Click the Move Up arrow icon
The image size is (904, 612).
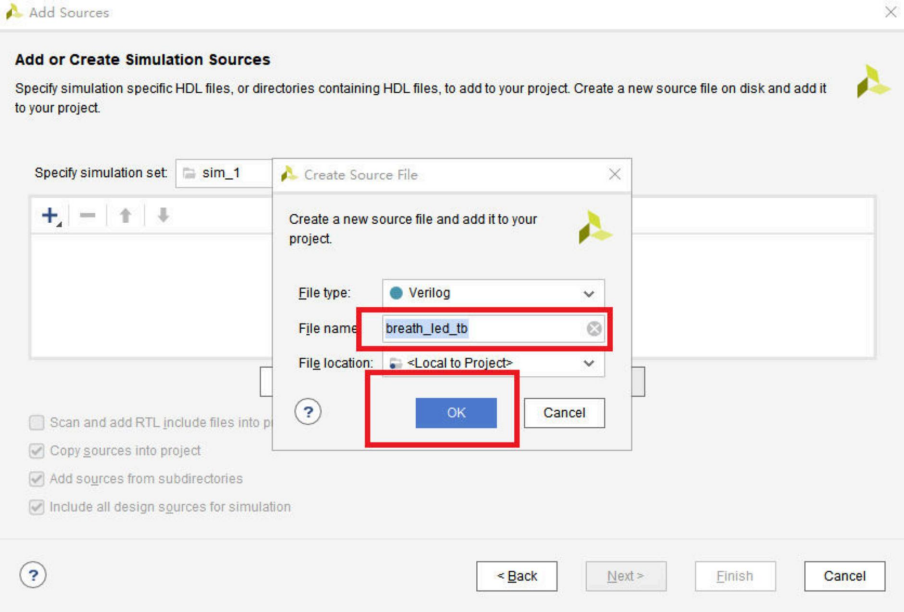pos(125,216)
